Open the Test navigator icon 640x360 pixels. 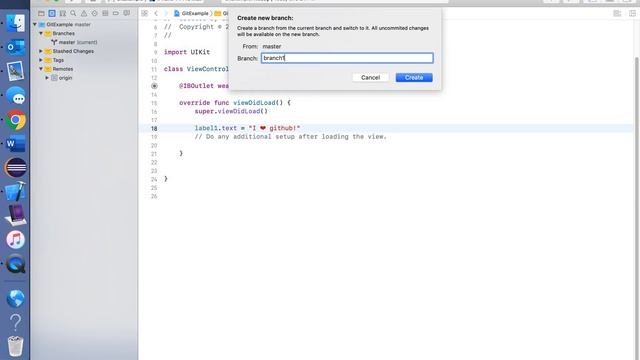pos(94,13)
